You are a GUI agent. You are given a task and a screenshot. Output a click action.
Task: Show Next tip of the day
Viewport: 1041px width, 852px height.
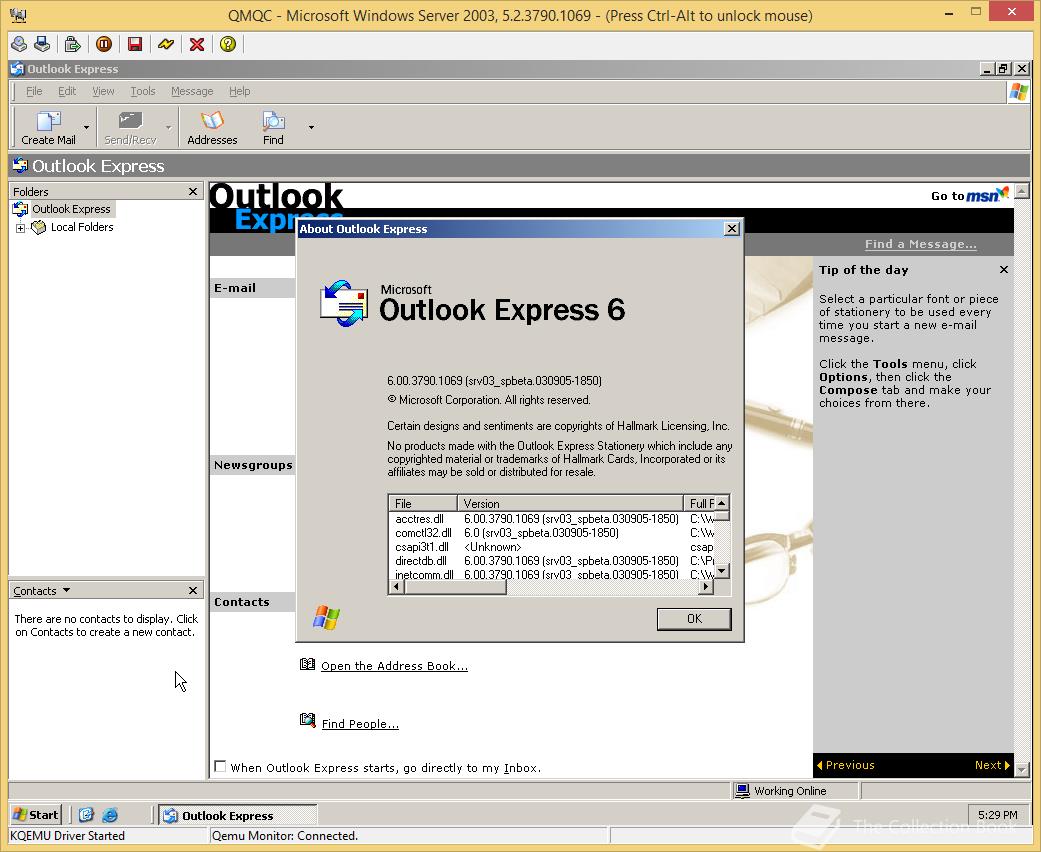click(x=992, y=765)
